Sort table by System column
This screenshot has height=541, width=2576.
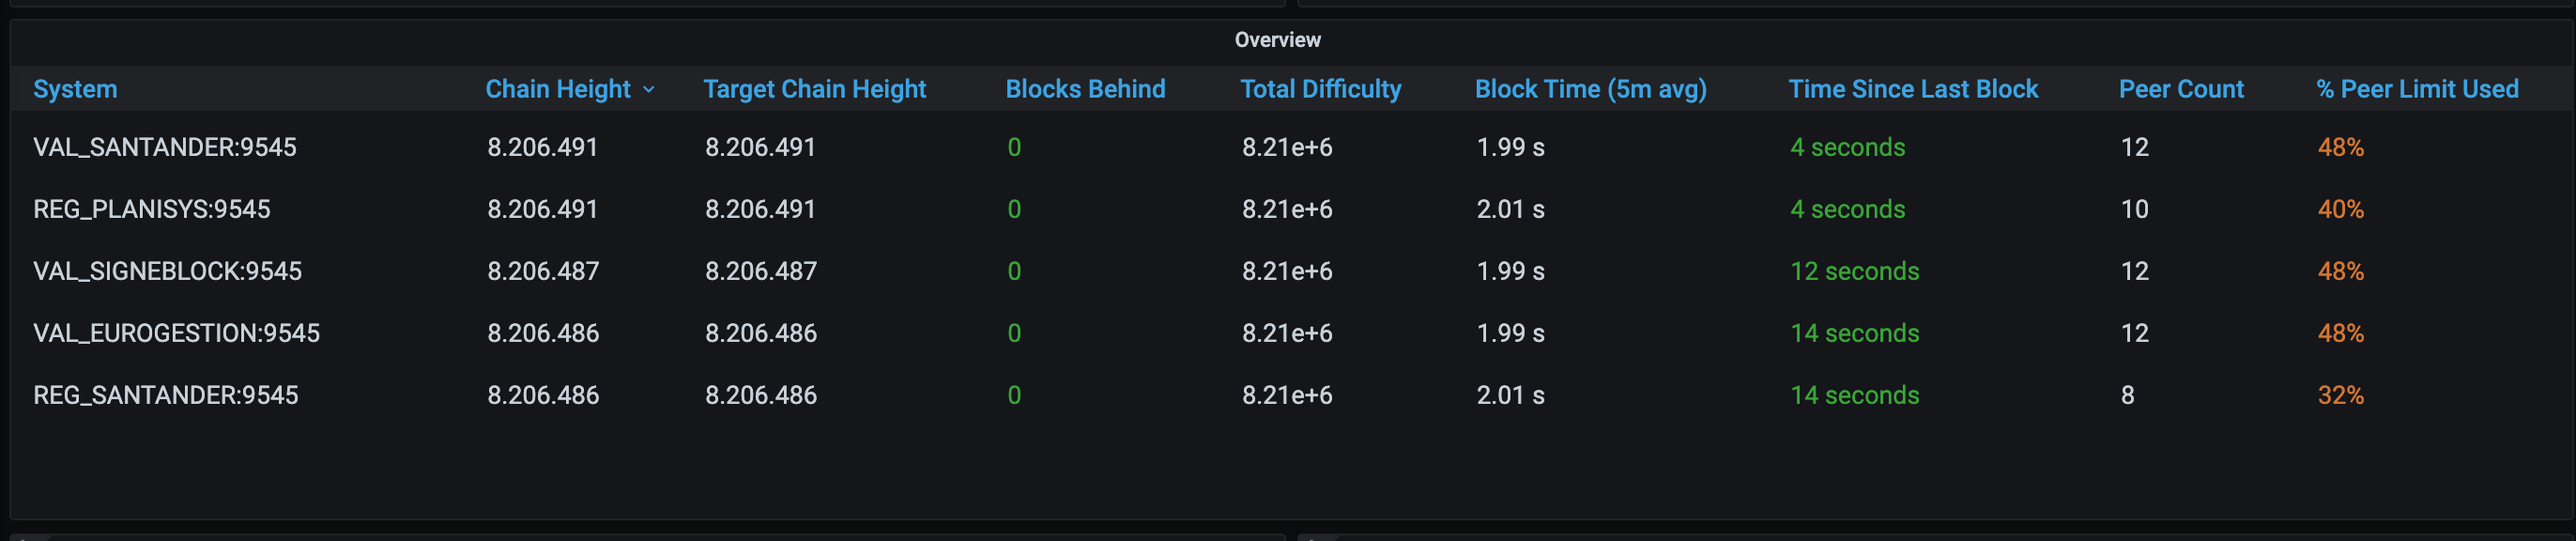click(x=75, y=89)
